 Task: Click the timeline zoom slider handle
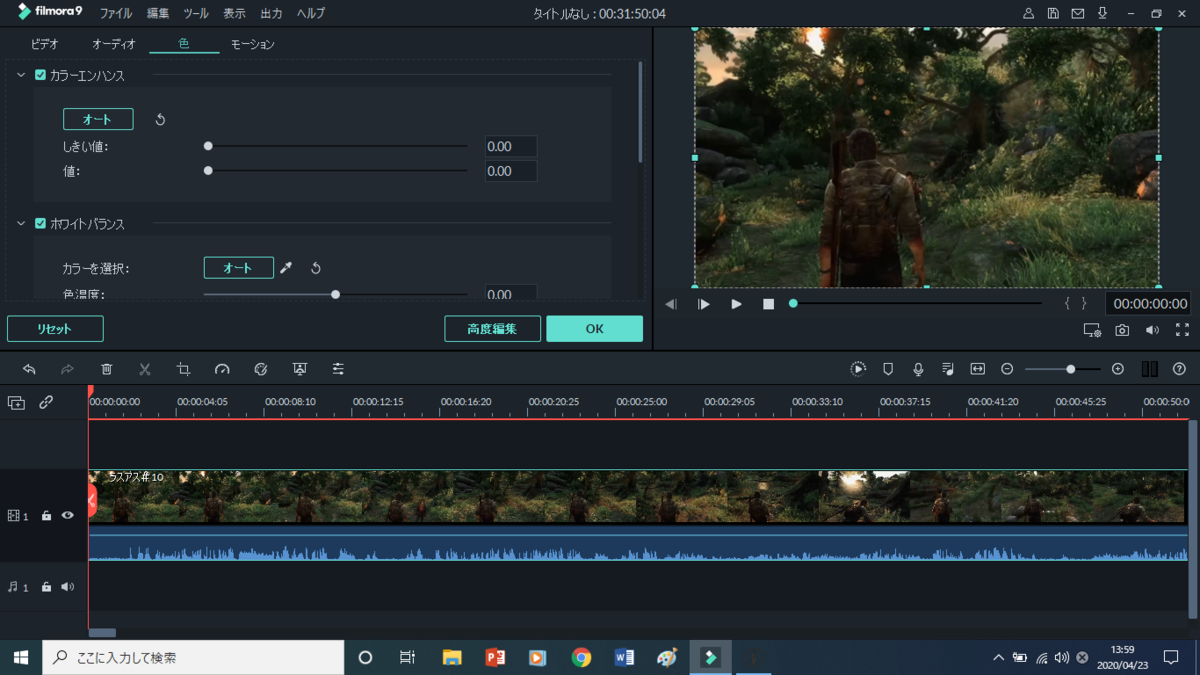coord(1070,369)
